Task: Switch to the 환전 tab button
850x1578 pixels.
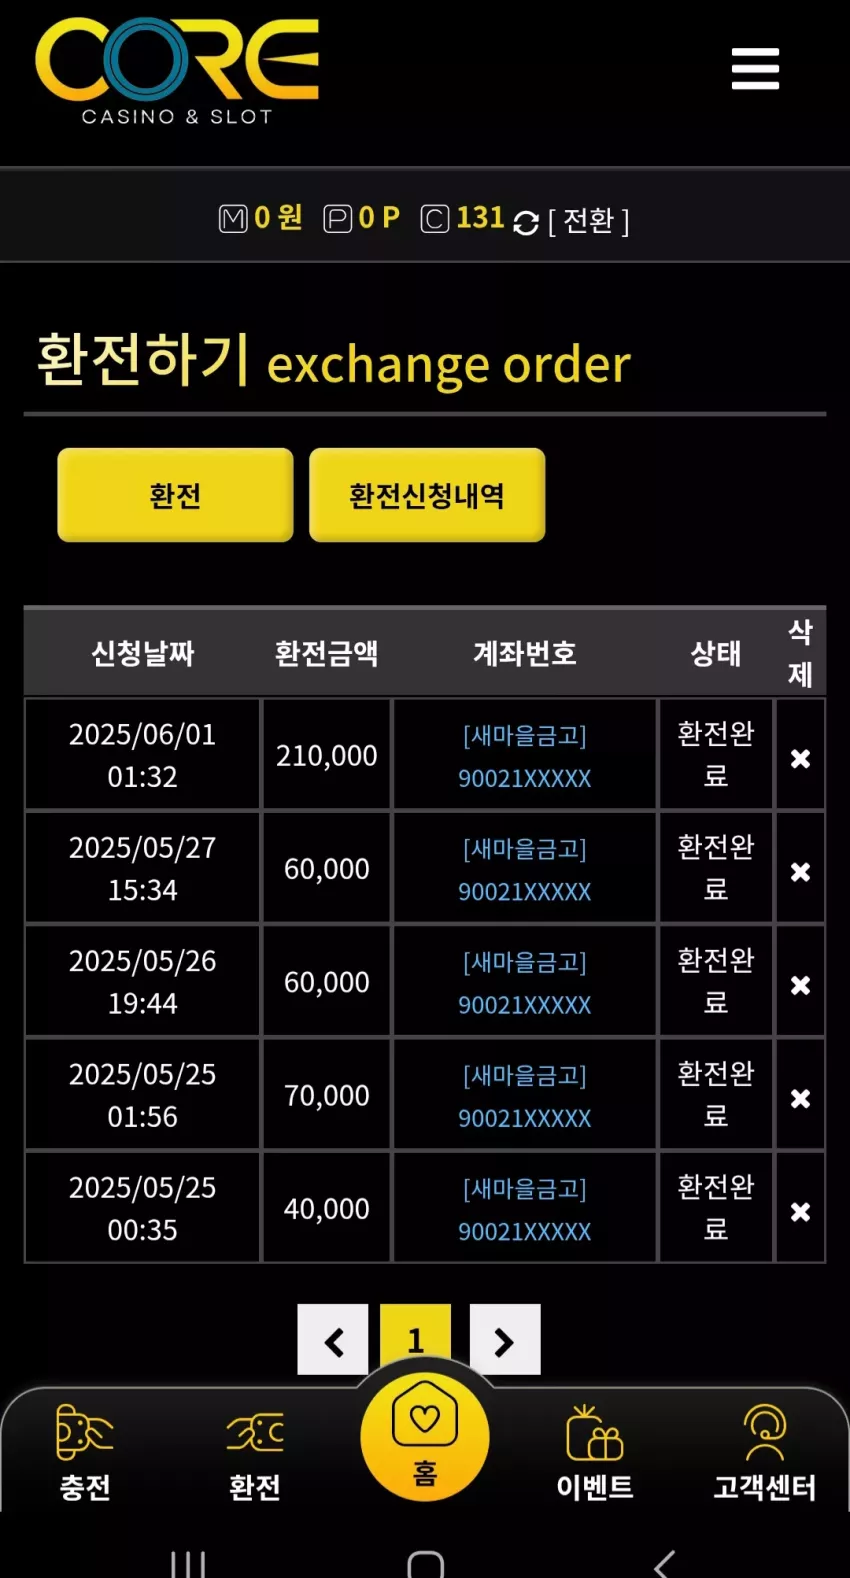Action: (x=175, y=495)
